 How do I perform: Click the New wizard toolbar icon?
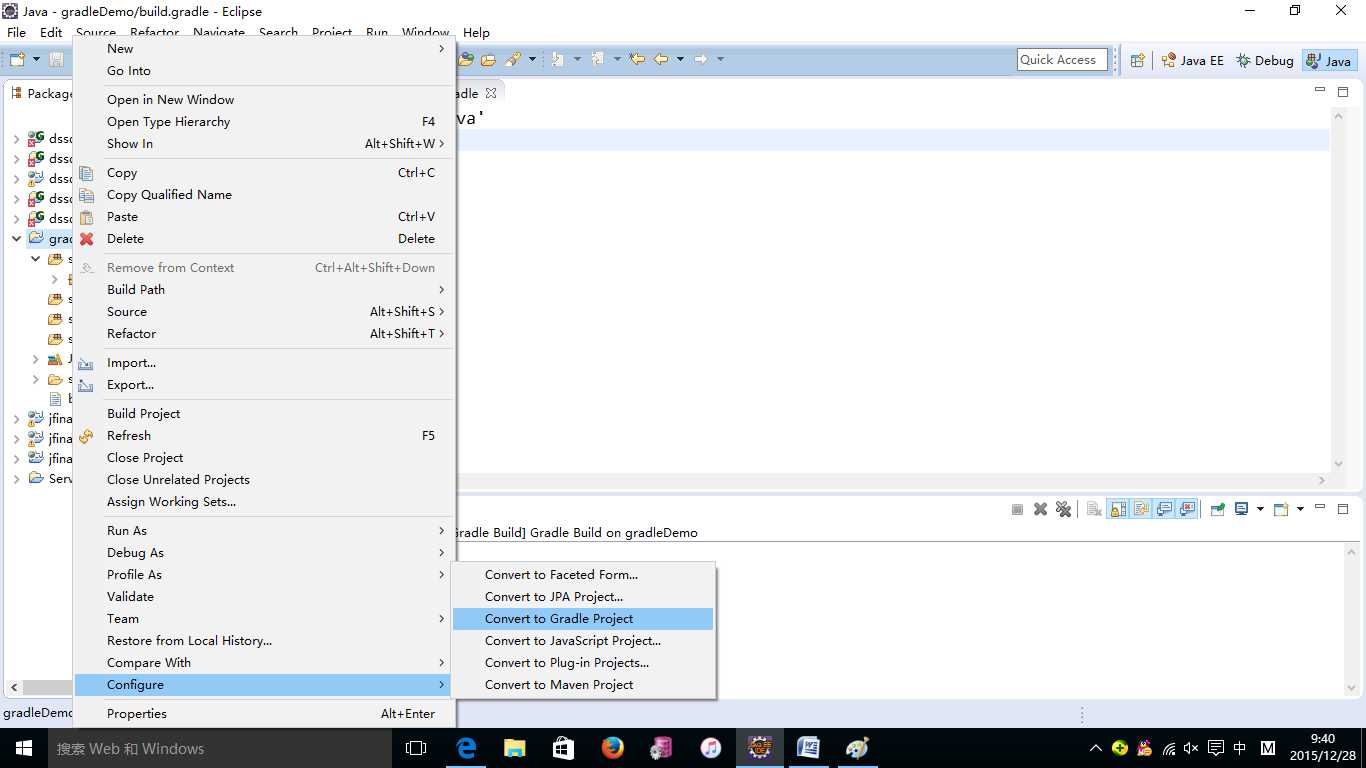click(x=17, y=60)
